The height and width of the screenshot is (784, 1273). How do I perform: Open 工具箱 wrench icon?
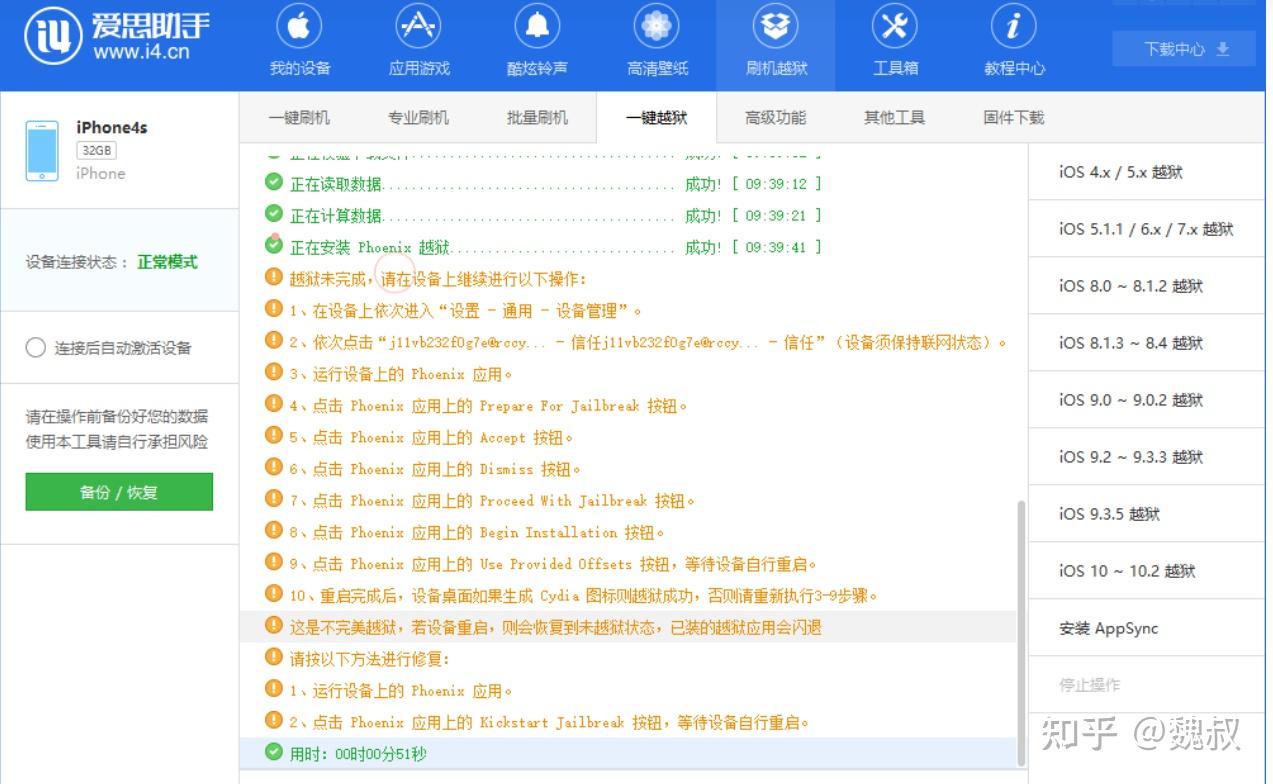click(x=895, y=28)
